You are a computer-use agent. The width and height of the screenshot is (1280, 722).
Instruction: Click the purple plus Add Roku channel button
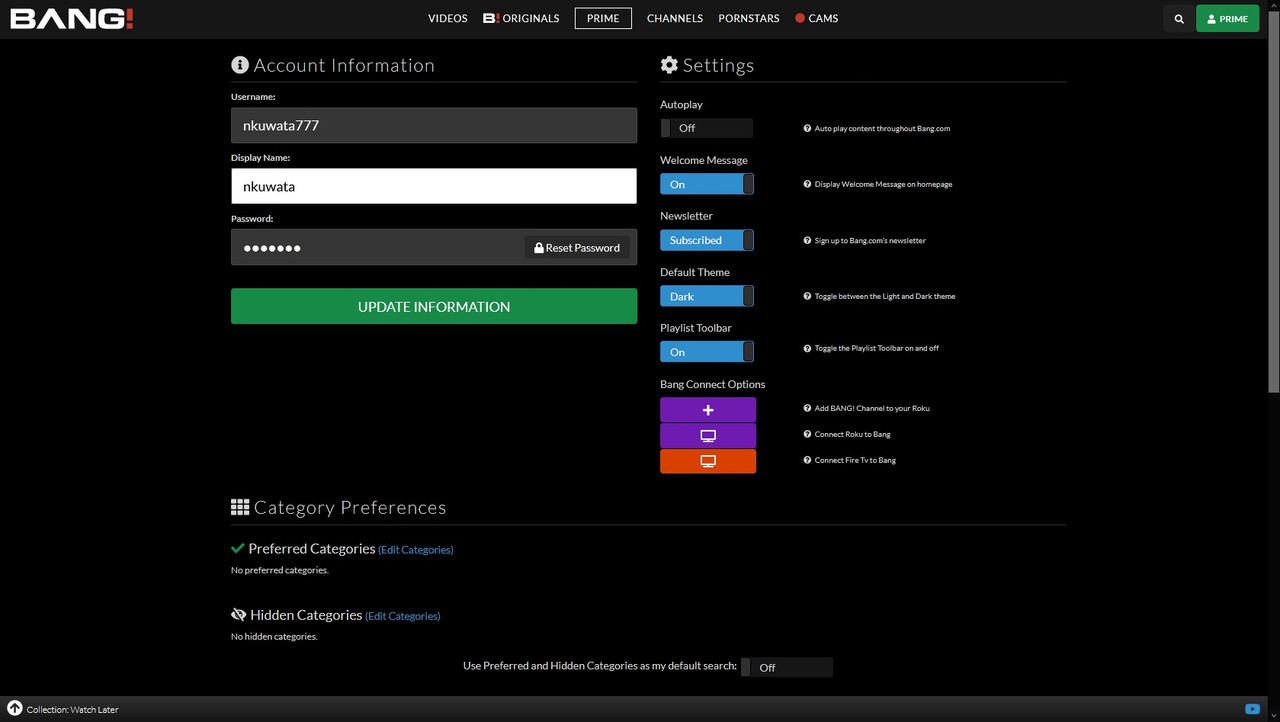(708, 410)
